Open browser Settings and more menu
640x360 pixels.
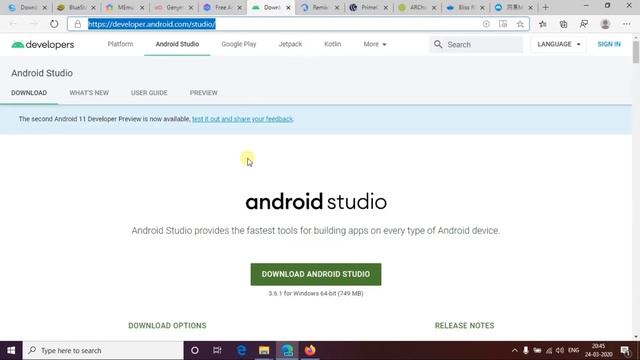(627, 24)
